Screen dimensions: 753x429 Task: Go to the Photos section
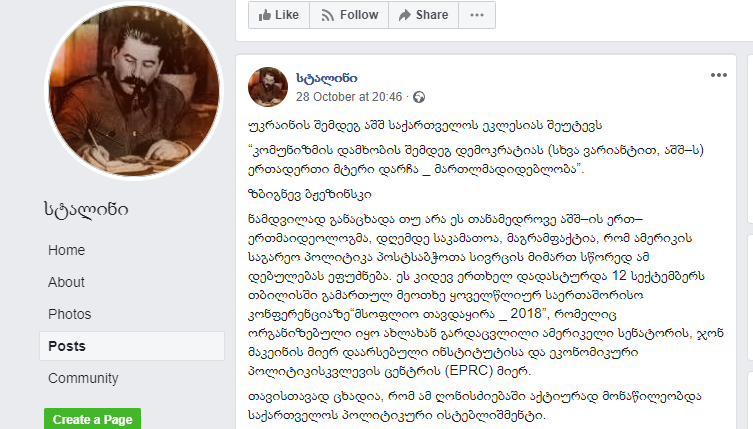coord(70,314)
